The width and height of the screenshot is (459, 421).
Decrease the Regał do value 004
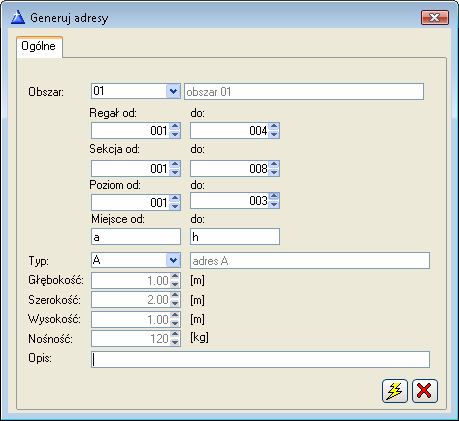click(274, 134)
